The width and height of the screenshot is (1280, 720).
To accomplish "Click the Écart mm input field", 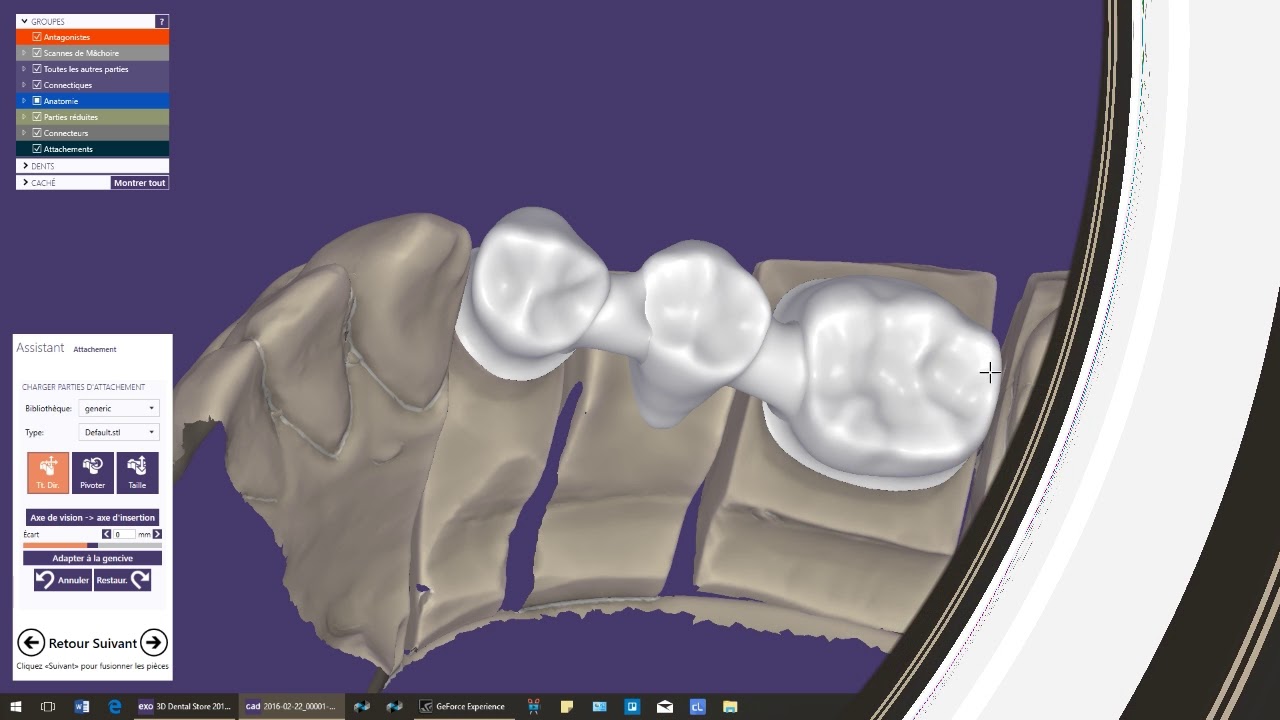I will pos(124,534).
